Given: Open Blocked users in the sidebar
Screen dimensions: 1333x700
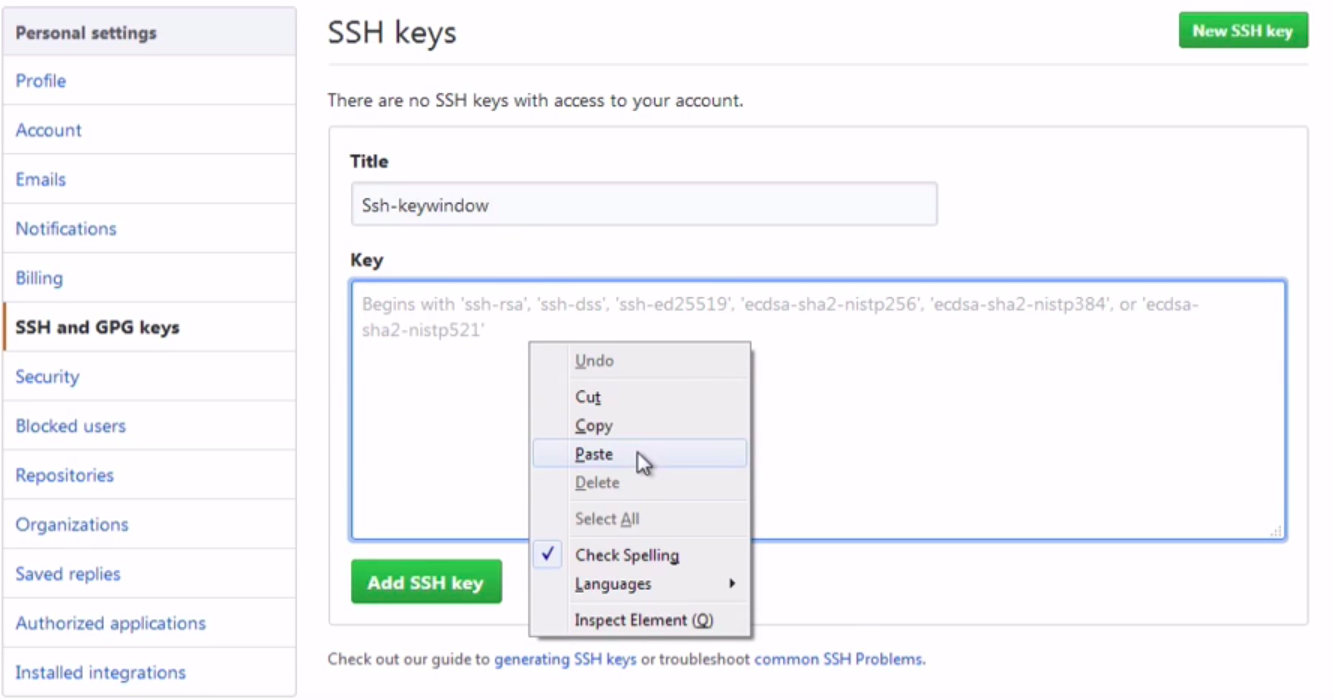Looking at the screenshot, I should [70, 426].
